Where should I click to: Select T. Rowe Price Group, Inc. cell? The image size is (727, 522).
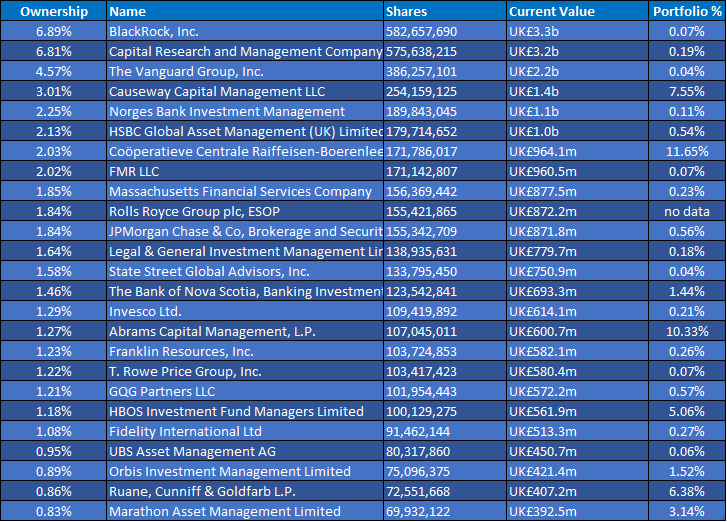pos(245,371)
